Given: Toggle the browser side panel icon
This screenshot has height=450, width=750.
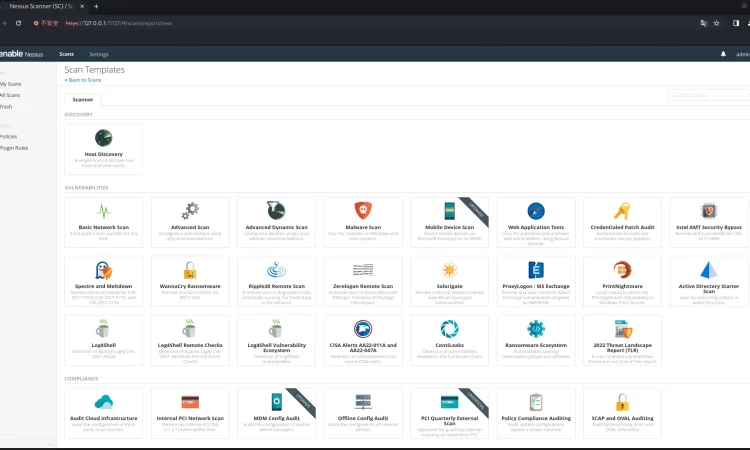Looking at the screenshot, I should coord(736,23).
